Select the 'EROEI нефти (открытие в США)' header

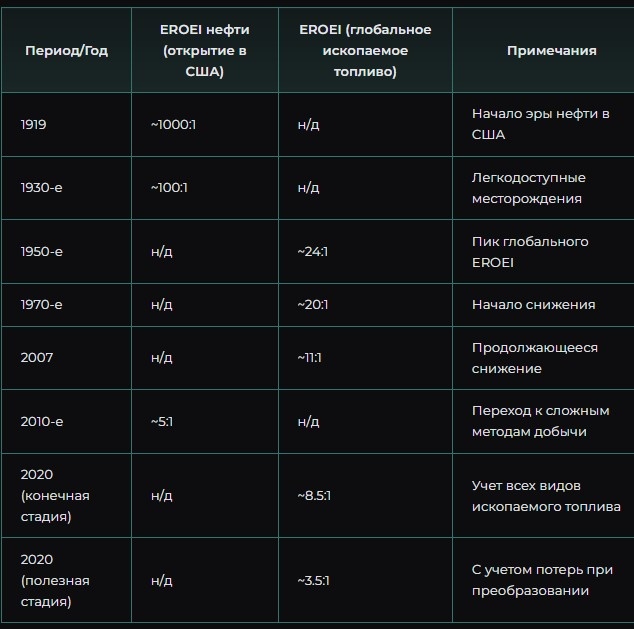(205, 51)
